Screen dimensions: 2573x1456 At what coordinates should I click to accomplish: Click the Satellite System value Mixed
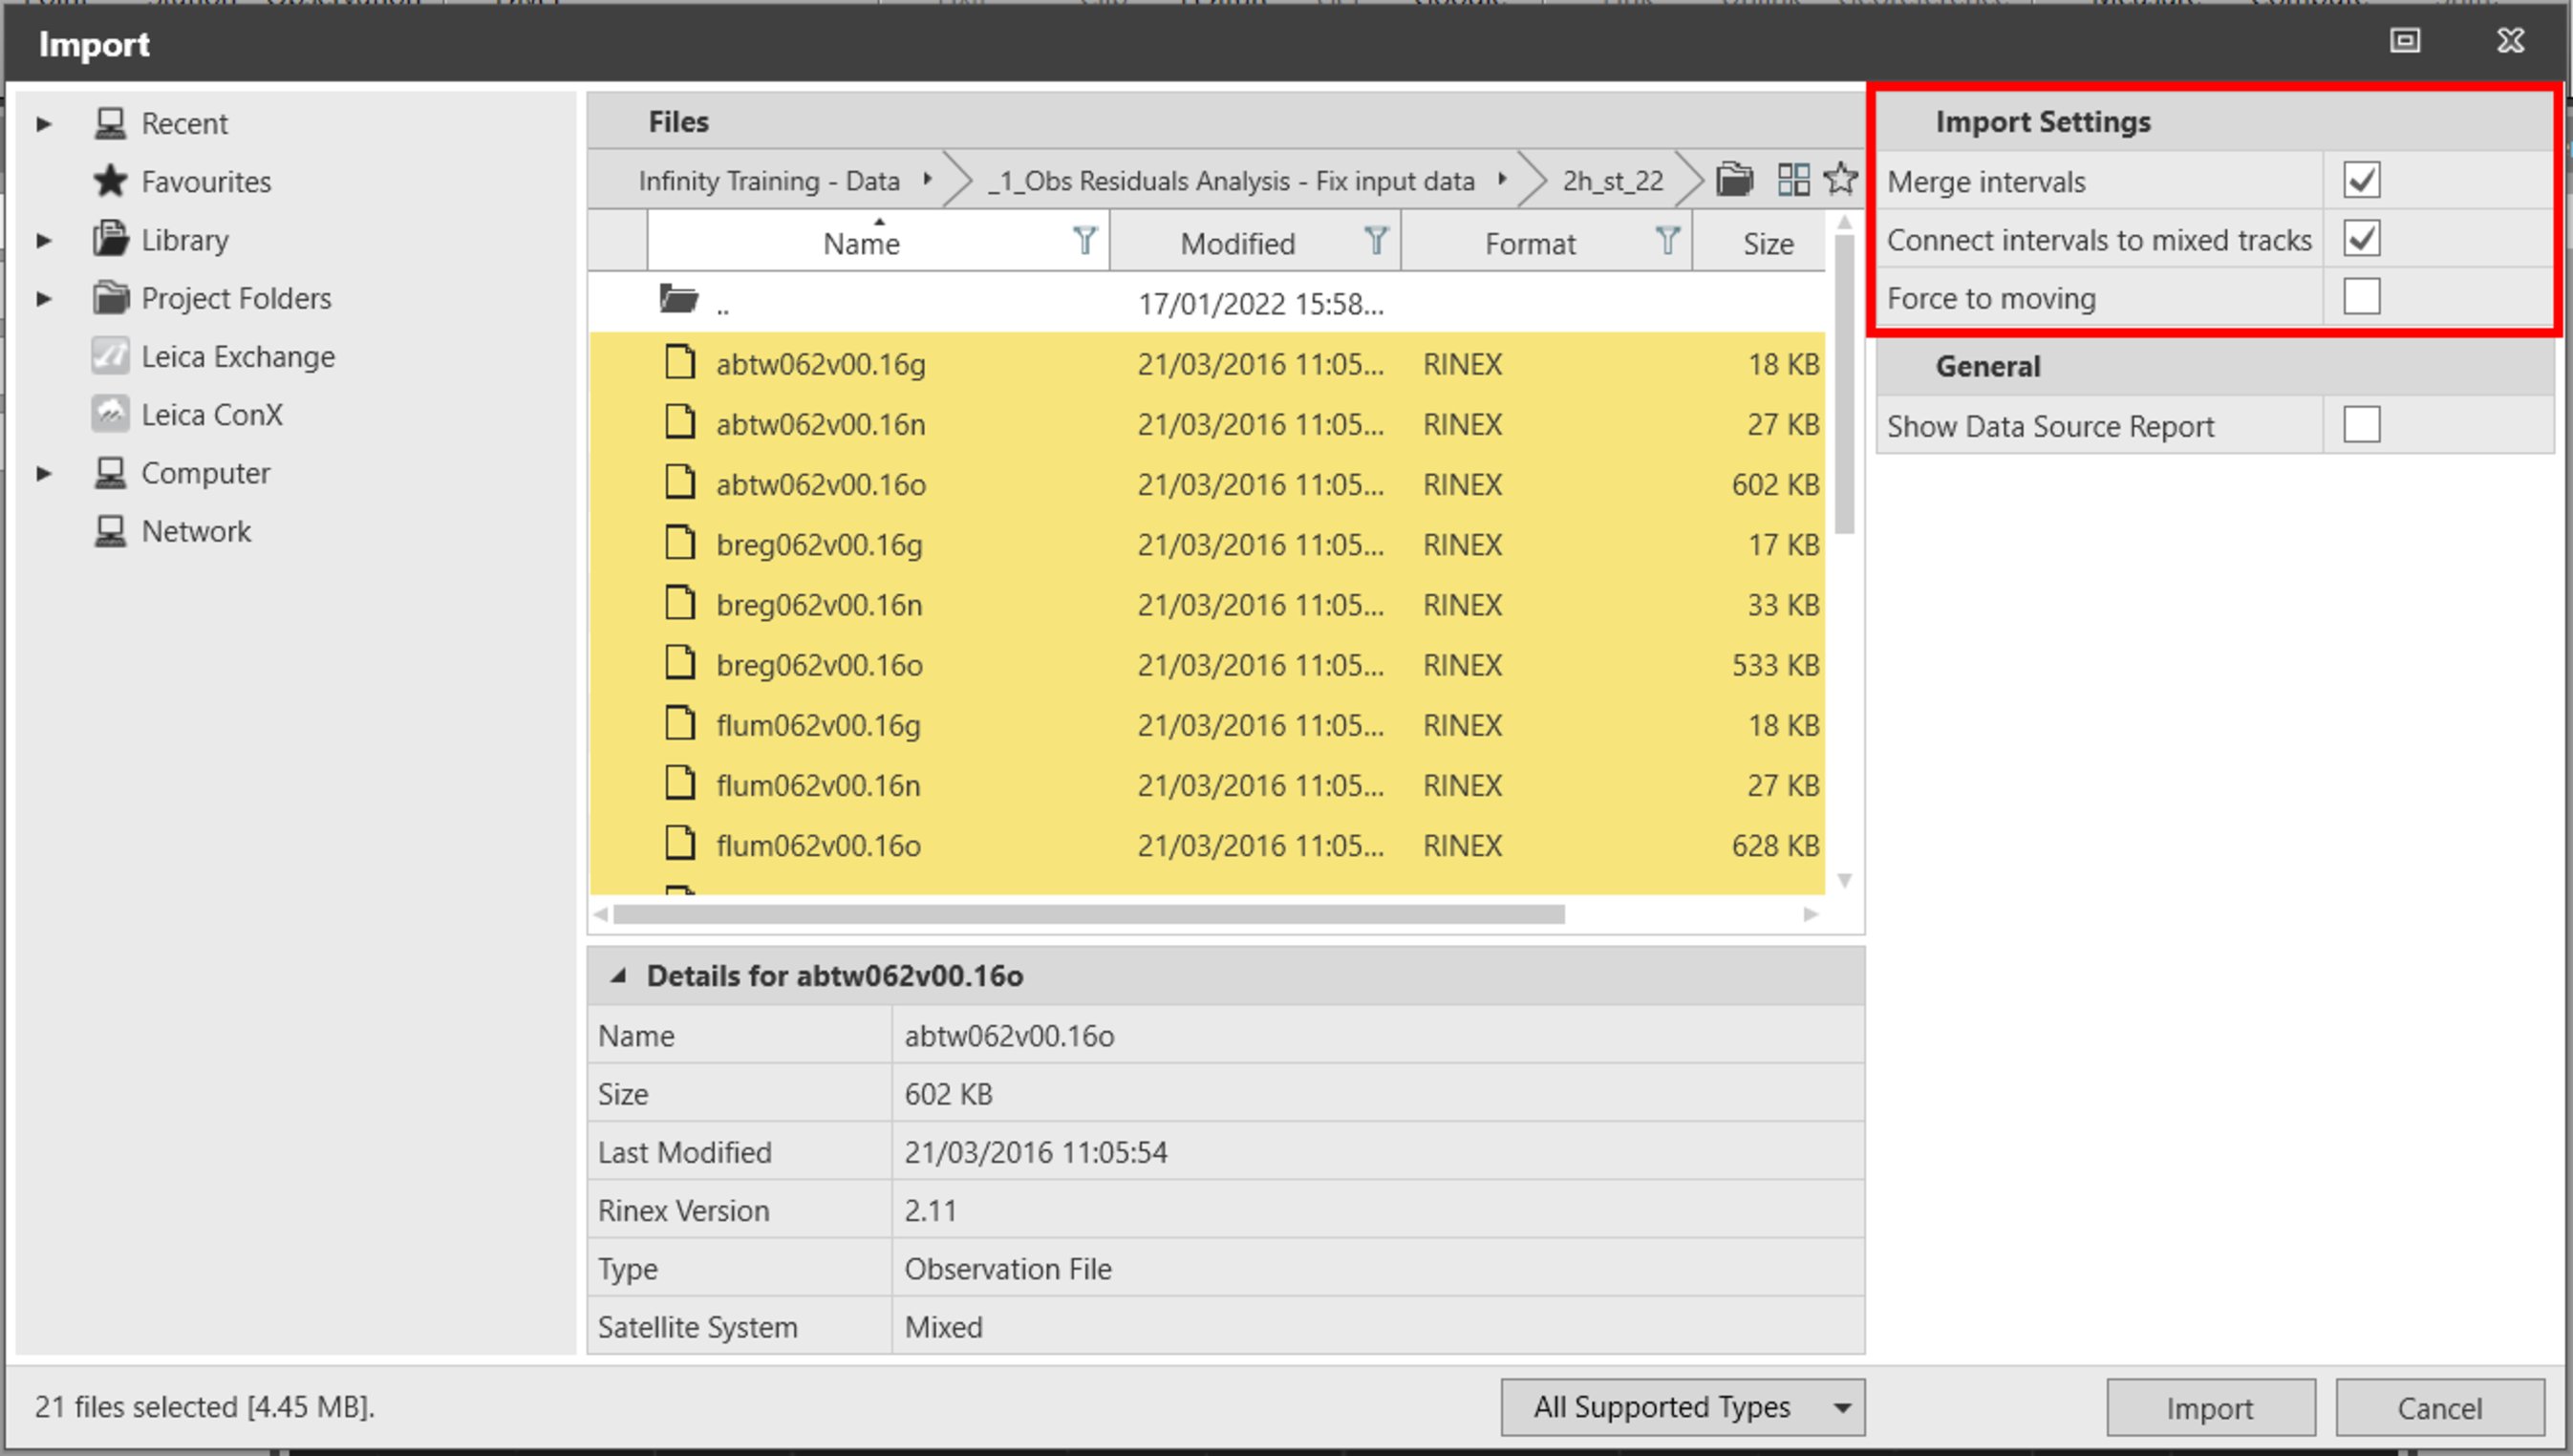[943, 1327]
